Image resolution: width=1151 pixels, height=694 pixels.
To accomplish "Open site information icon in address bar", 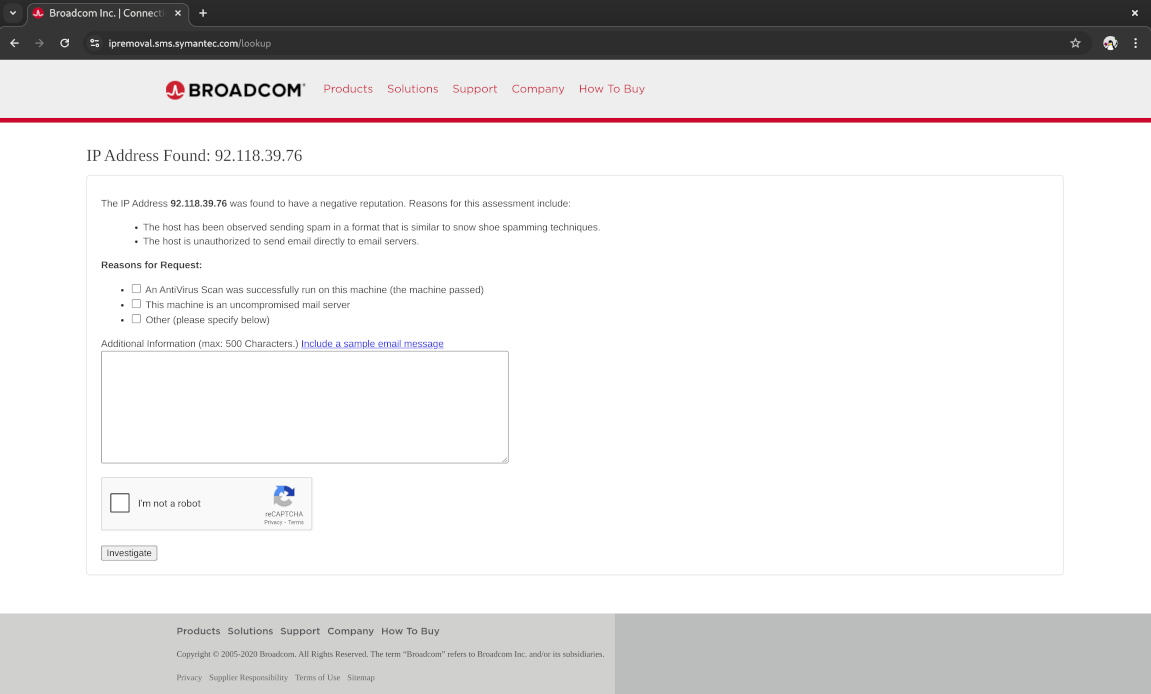I will click(95, 43).
